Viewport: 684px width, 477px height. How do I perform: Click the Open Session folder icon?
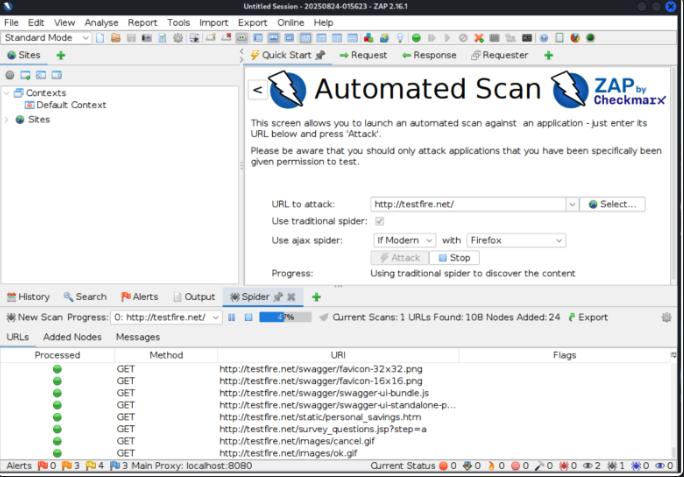tap(116, 38)
